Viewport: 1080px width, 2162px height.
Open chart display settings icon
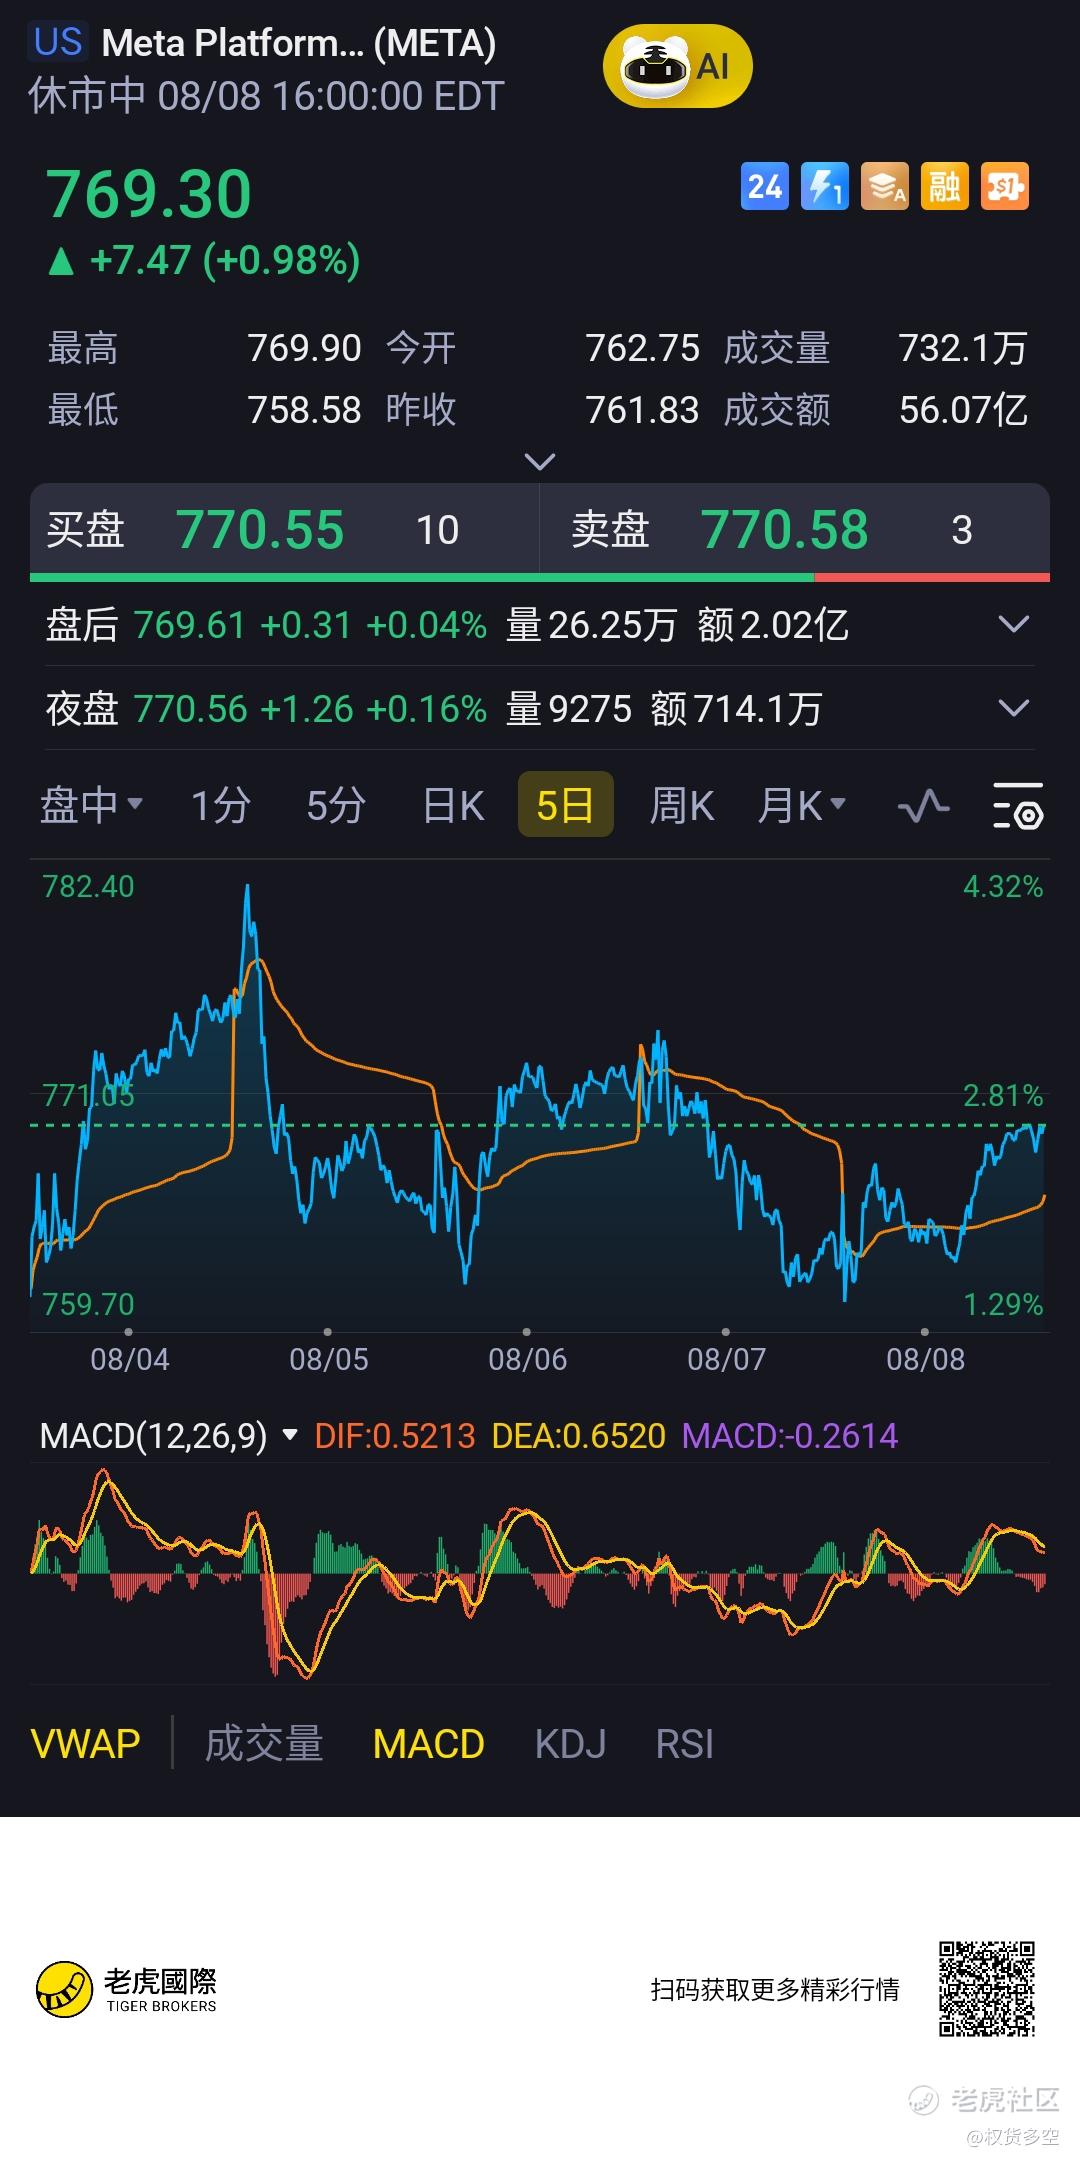pos(1018,805)
